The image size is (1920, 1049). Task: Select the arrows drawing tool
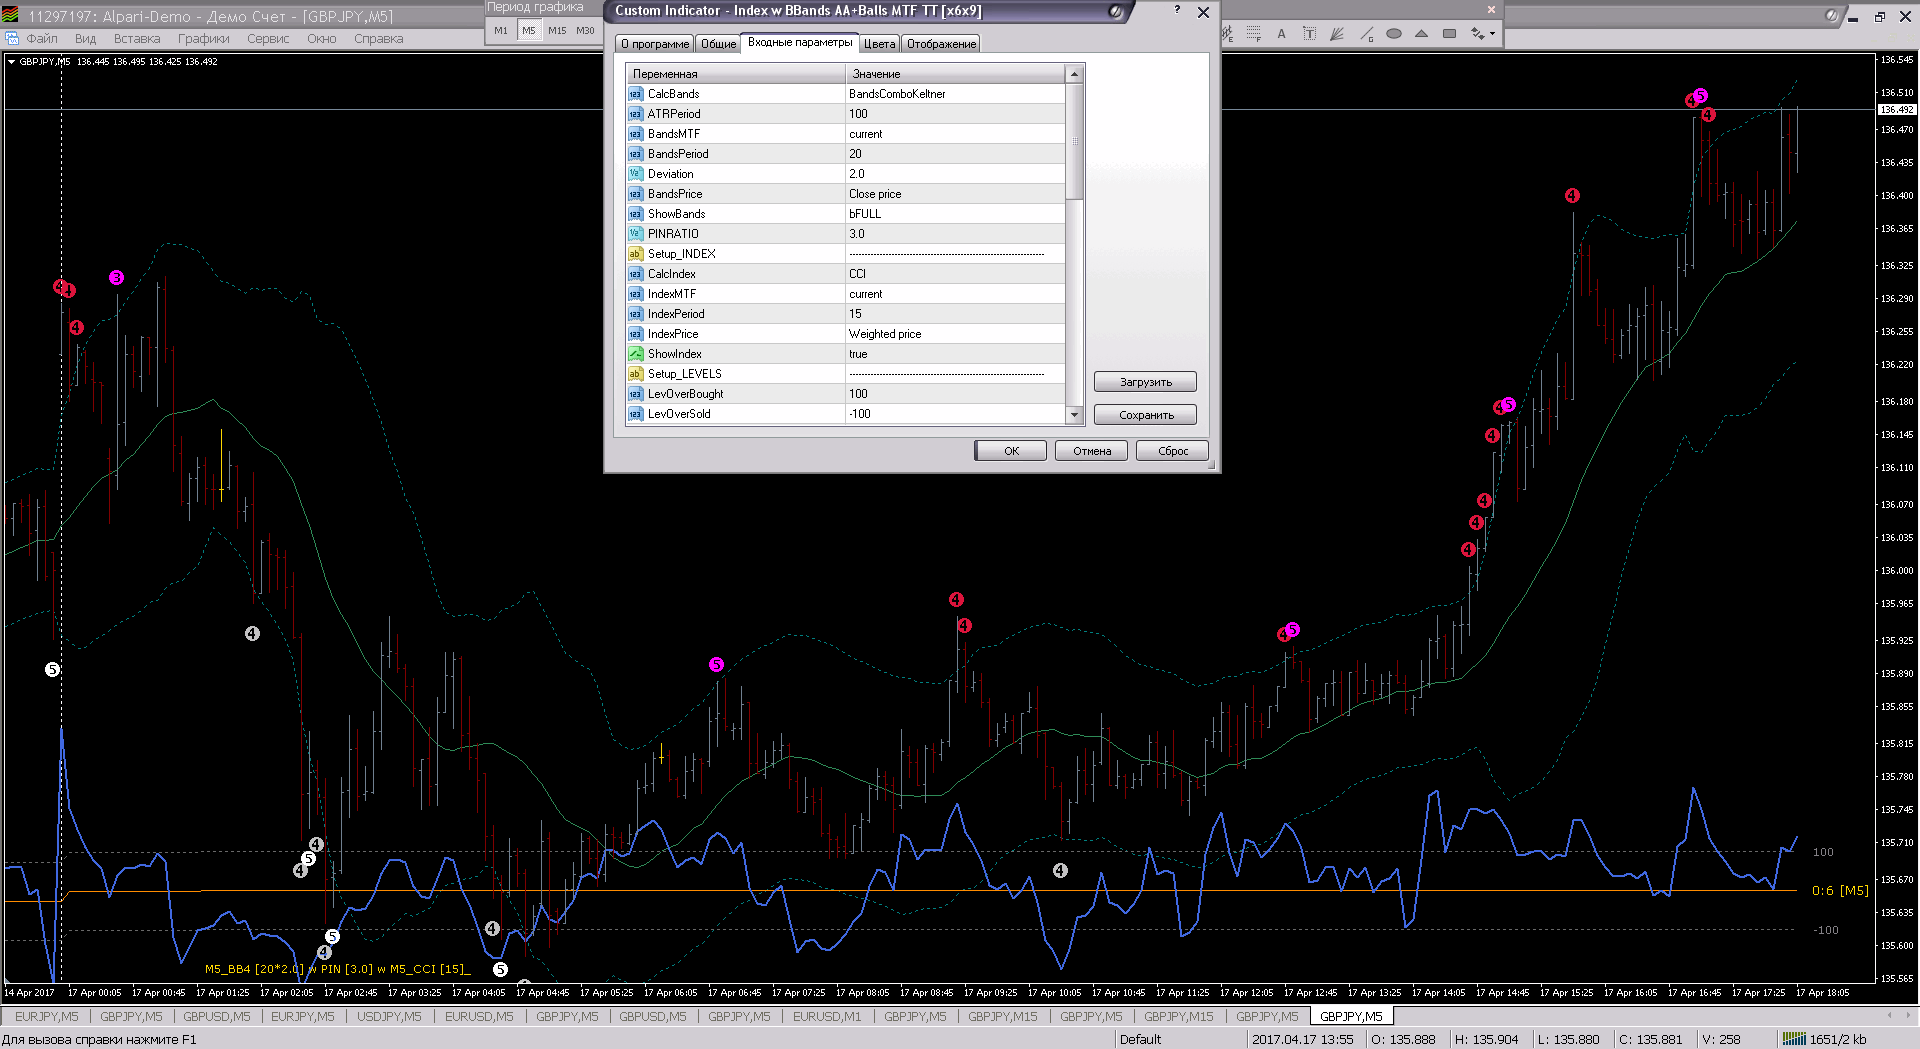1477,34
